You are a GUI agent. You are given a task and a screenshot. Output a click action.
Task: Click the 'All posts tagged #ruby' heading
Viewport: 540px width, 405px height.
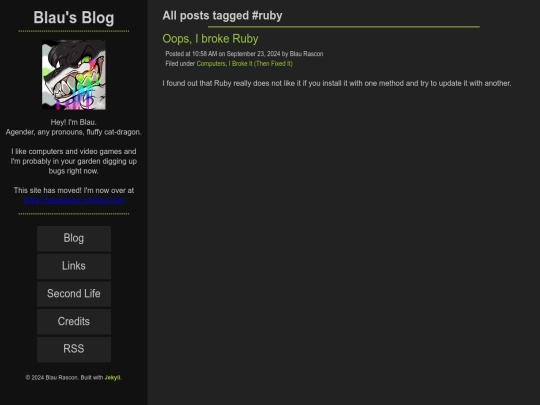pos(222,15)
